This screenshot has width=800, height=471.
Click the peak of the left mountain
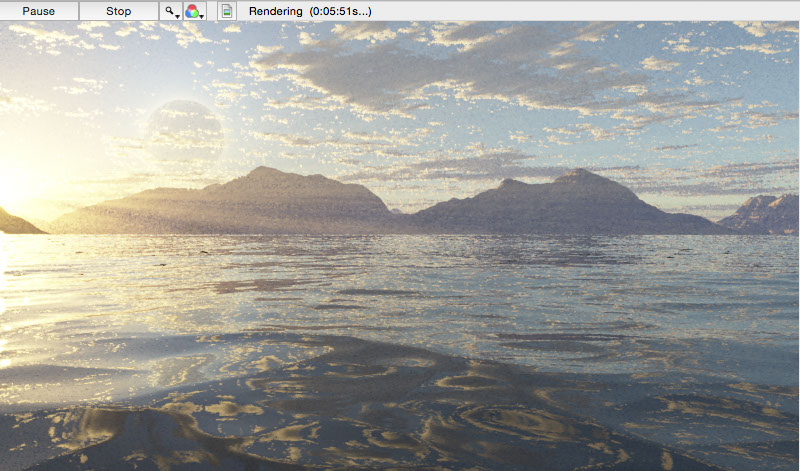tap(265, 171)
